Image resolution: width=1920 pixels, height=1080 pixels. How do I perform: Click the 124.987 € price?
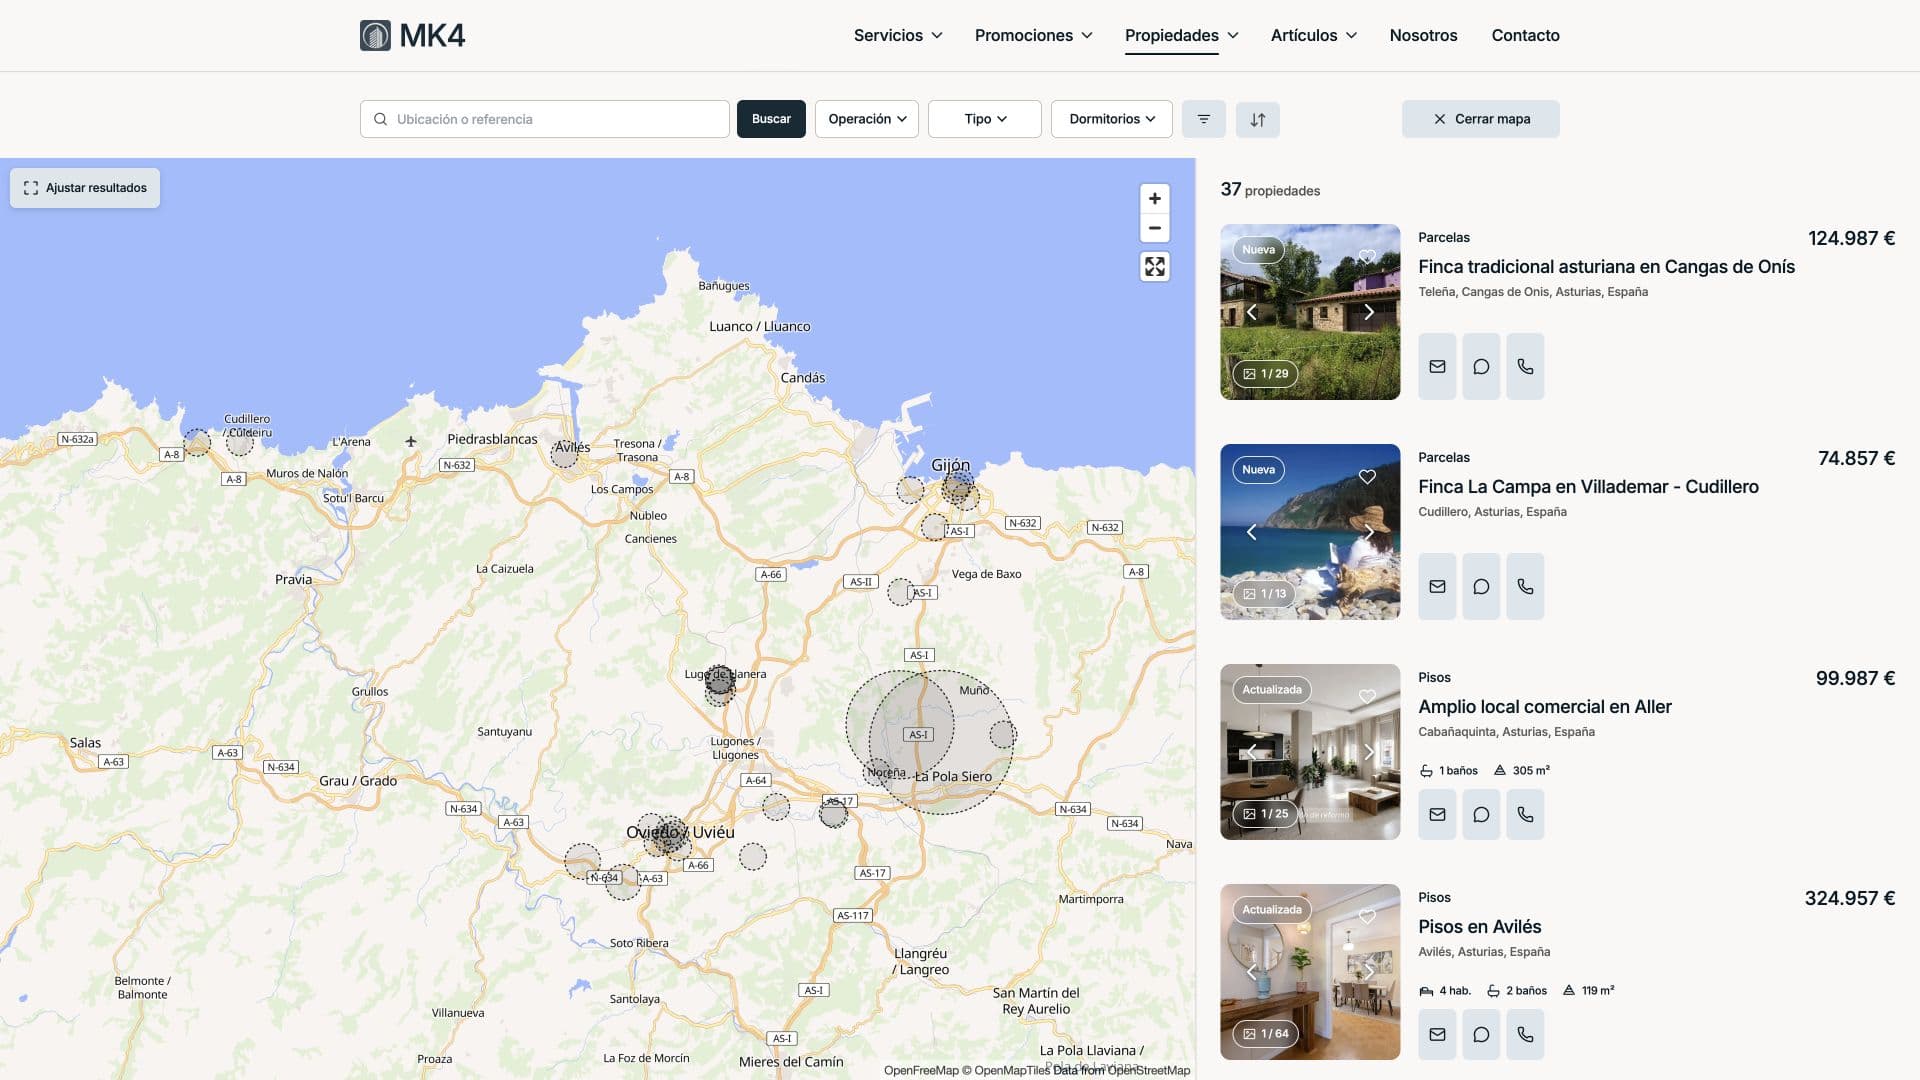1851,238
